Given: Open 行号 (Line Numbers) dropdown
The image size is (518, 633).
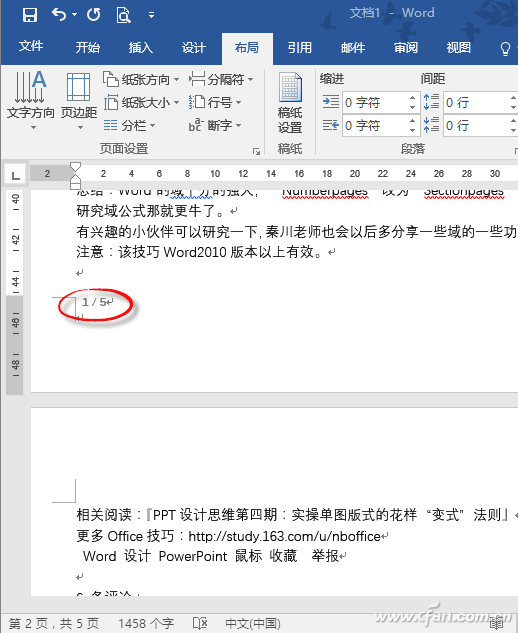Looking at the screenshot, I should pos(215,103).
